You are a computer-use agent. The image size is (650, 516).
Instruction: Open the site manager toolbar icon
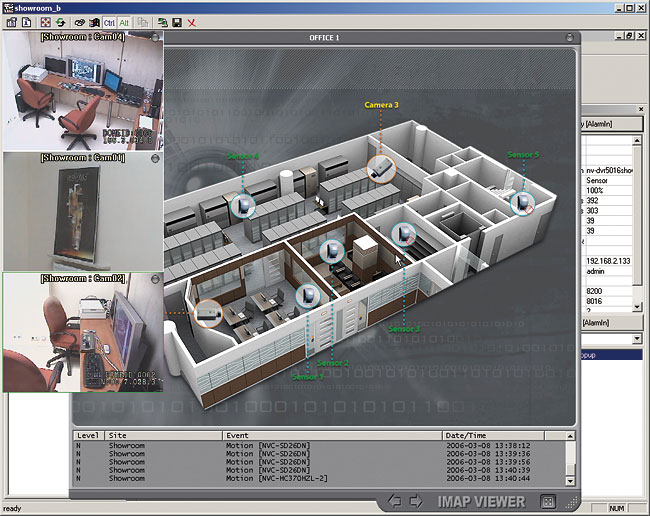[x=12, y=22]
